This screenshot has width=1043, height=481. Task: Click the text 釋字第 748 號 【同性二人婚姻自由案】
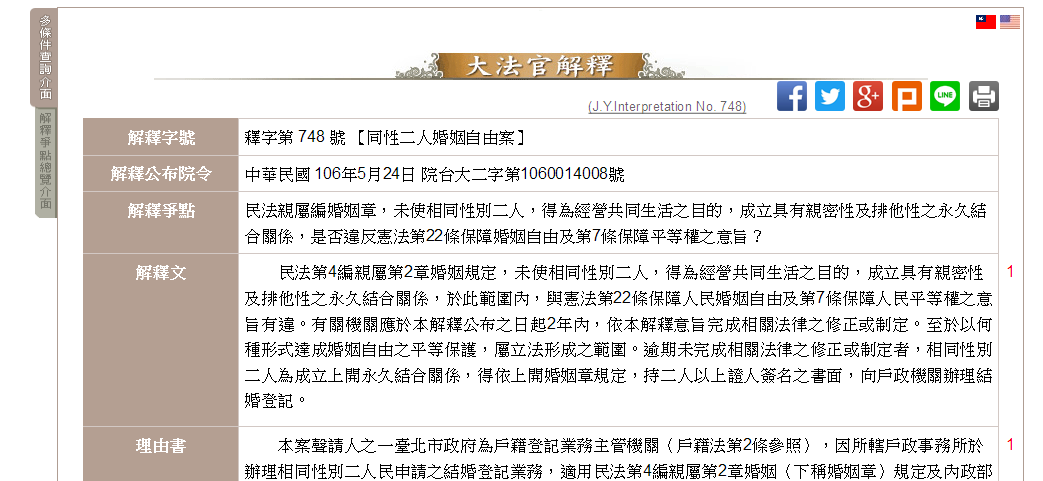[x=386, y=138]
